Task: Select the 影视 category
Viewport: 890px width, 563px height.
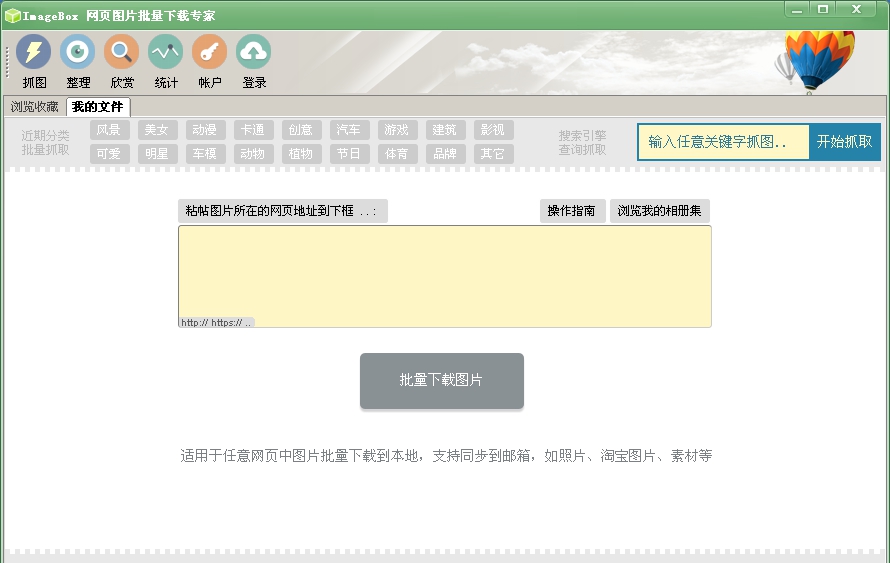Action: coord(493,130)
